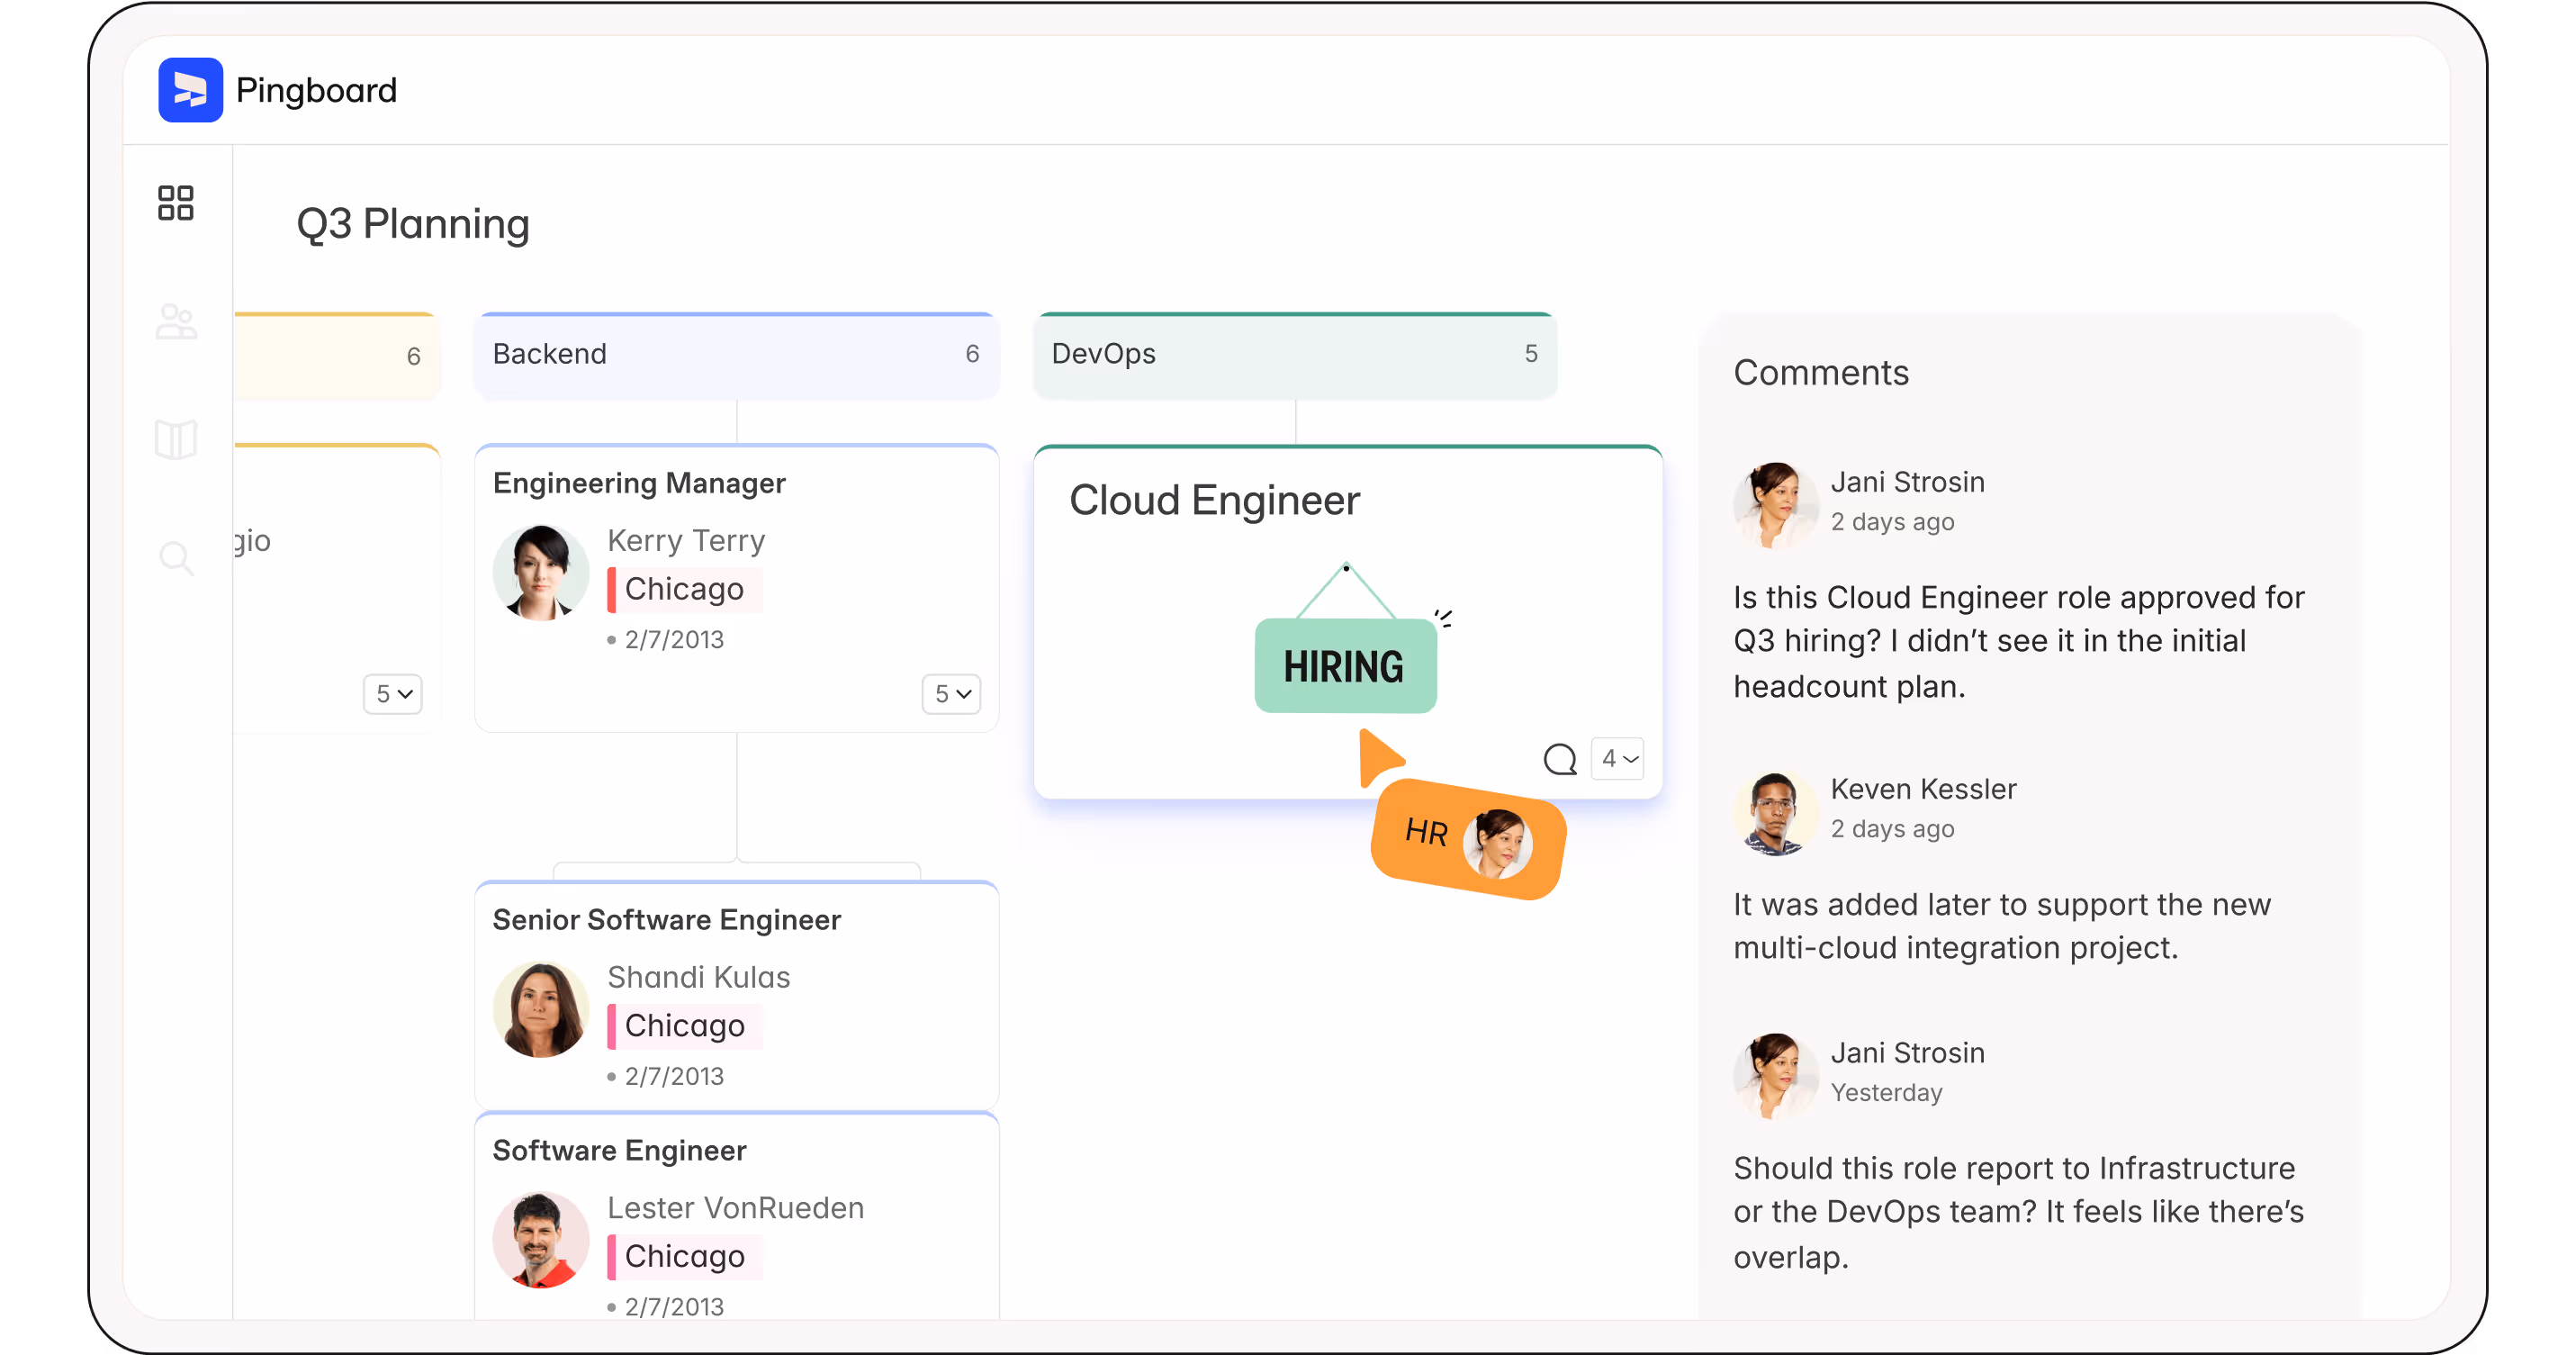
Task: Click the search magnifier sidebar icon
Action: click(x=176, y=558)
